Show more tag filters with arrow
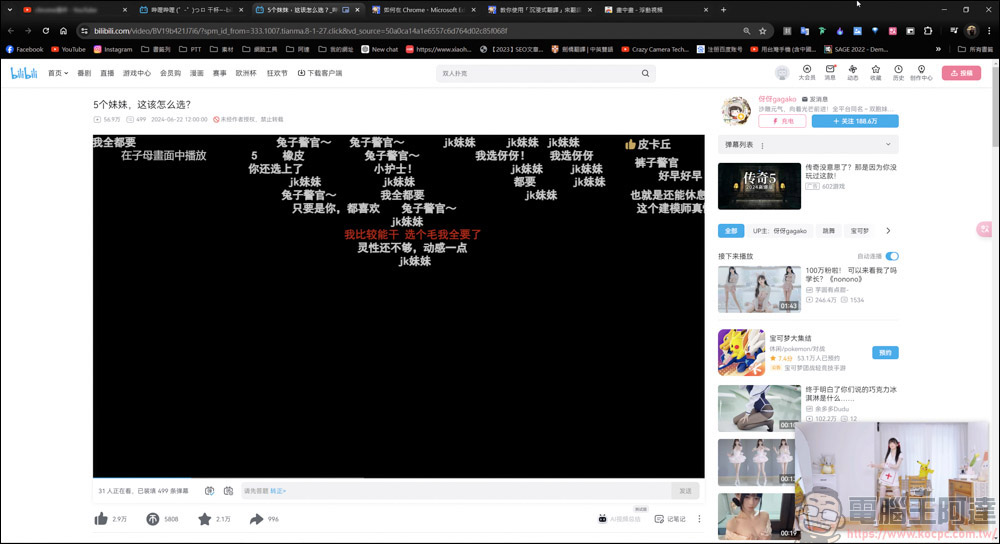 click(x=888, y=231)
